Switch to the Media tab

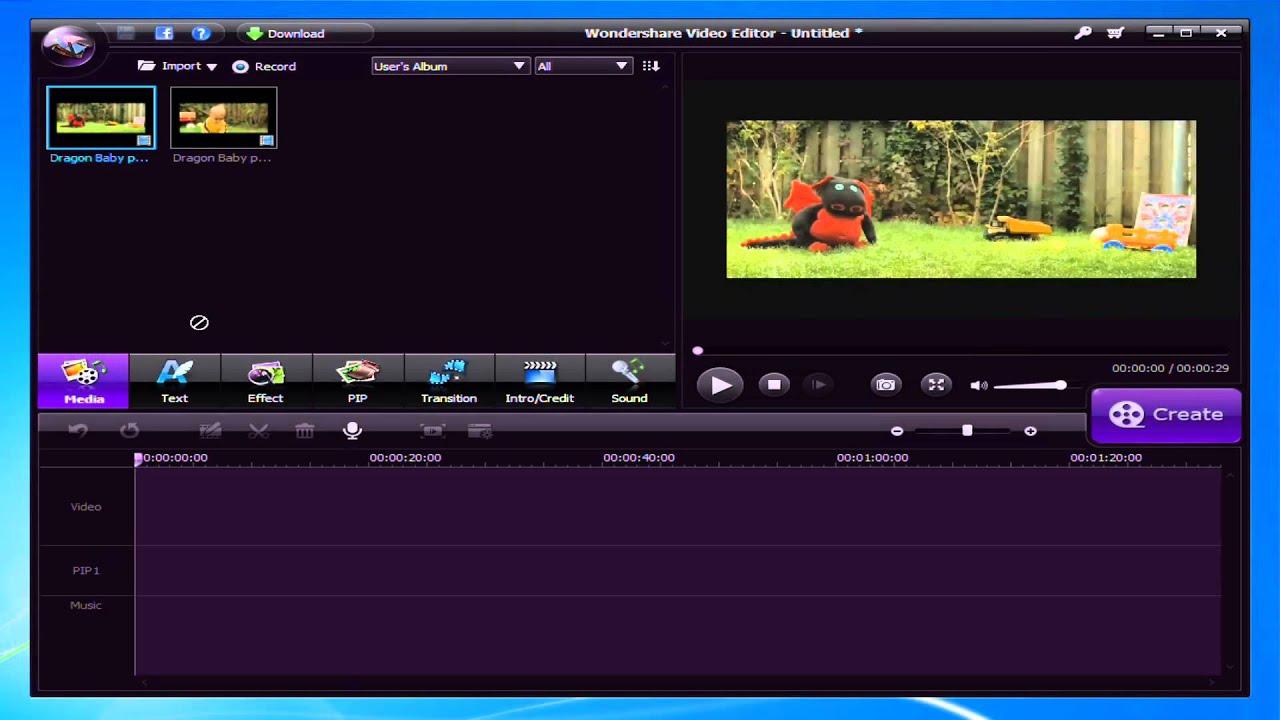coord(84,381)
